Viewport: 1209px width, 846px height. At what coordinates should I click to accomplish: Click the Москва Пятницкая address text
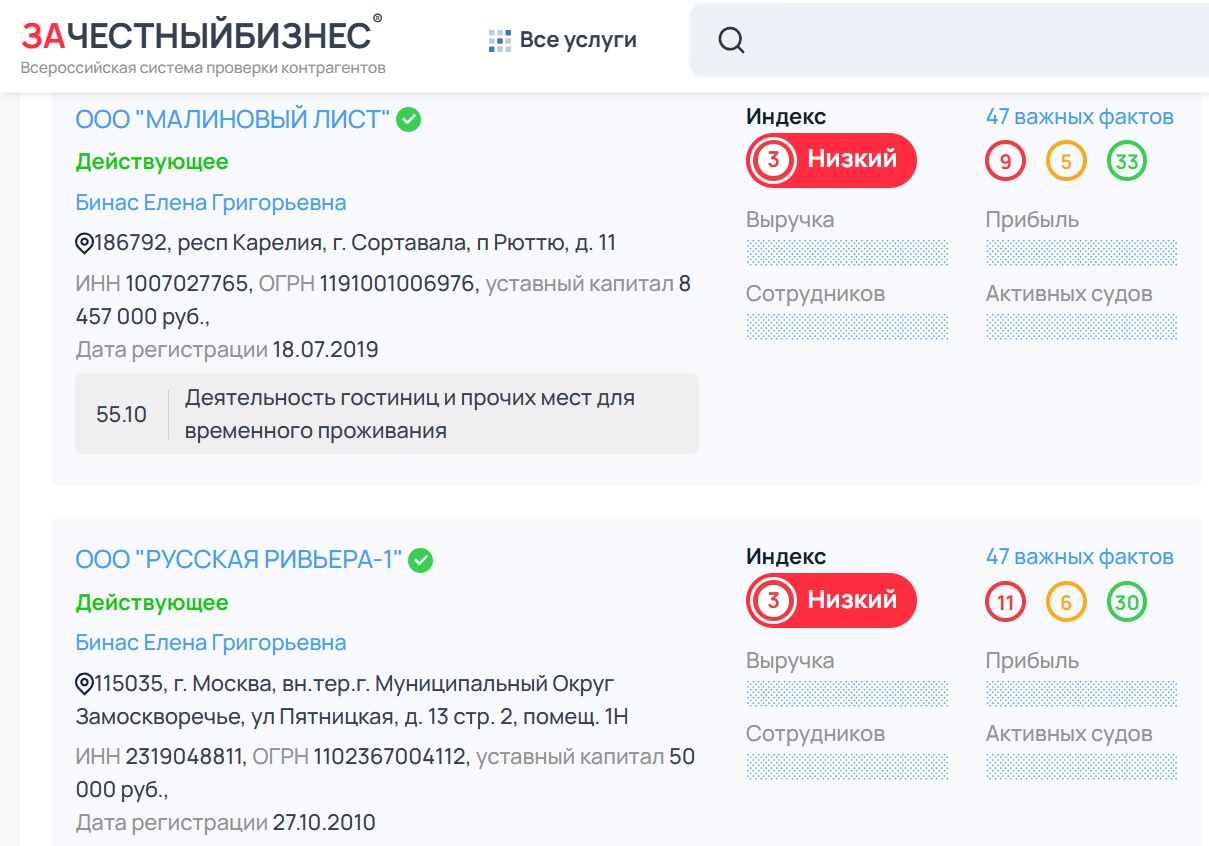click(352, 700)
